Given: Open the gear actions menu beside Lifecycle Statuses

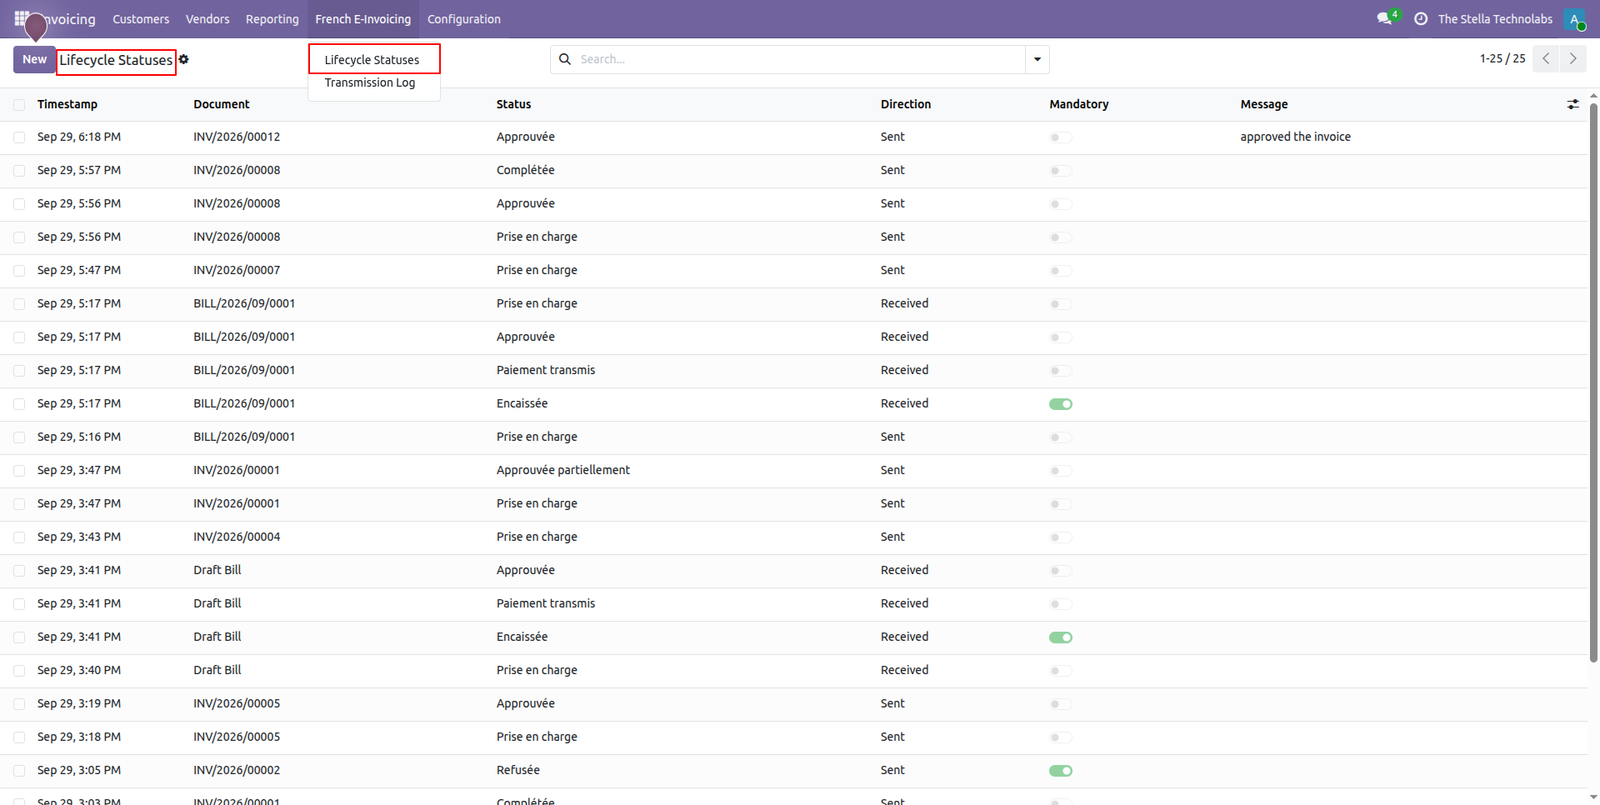Looking at the screenshot, I should coord(184,60).
